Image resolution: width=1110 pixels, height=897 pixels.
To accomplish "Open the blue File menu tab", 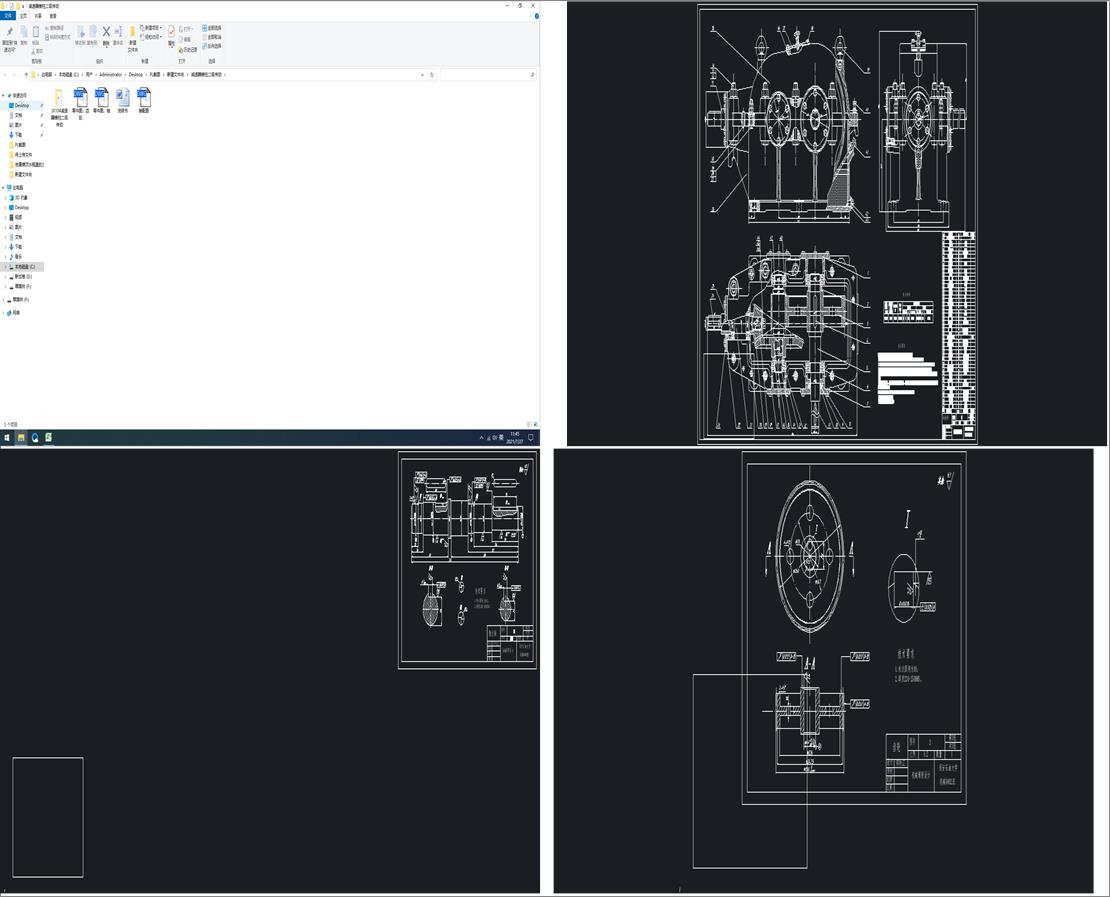I will [8, 16].
